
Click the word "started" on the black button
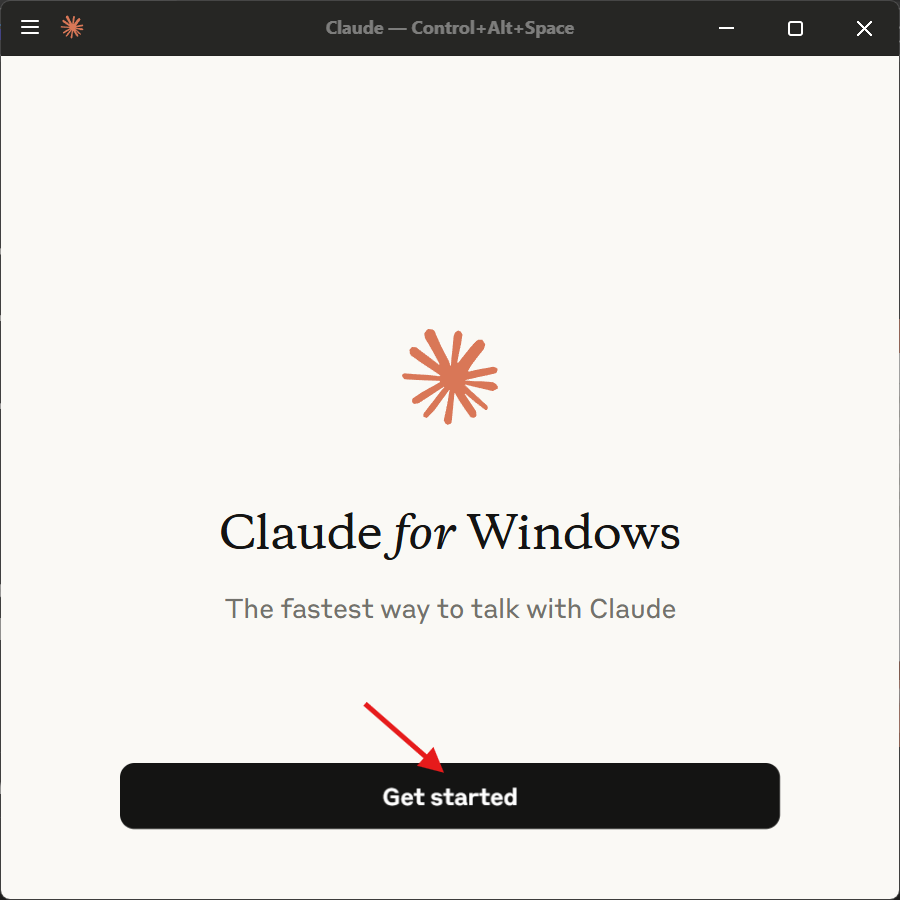pos(474,797)
